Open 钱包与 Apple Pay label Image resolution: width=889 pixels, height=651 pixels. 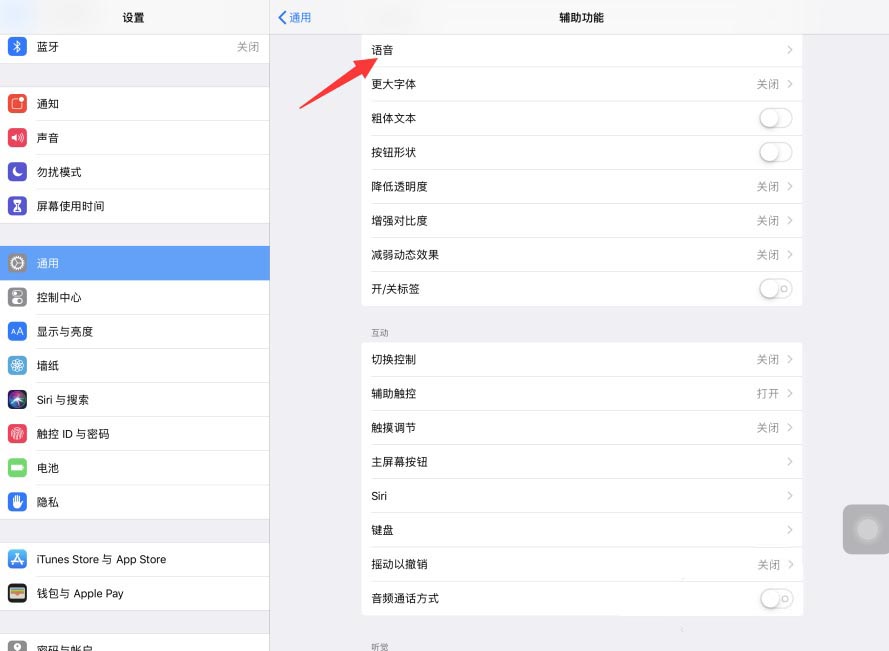(80, 593)
